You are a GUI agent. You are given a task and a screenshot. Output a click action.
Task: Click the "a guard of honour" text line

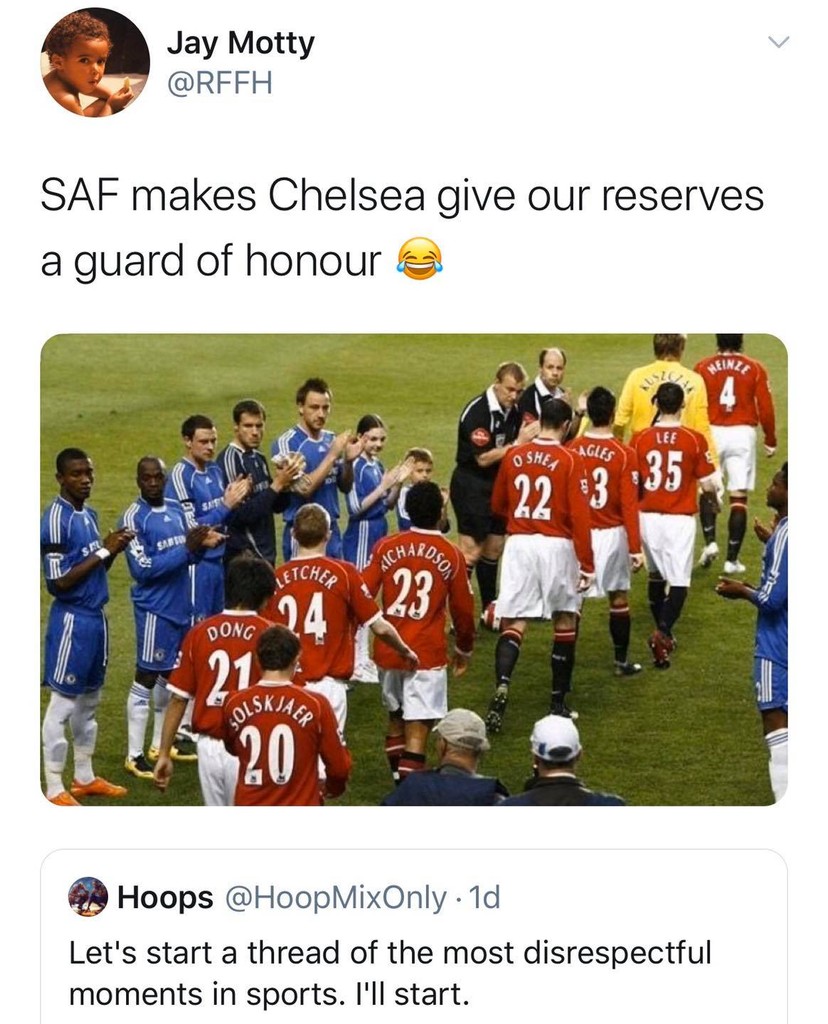click(211, 261)
